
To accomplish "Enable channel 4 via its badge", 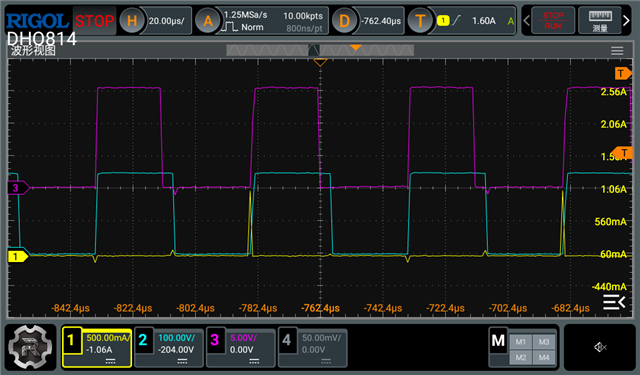I will [x=287, y=340].
